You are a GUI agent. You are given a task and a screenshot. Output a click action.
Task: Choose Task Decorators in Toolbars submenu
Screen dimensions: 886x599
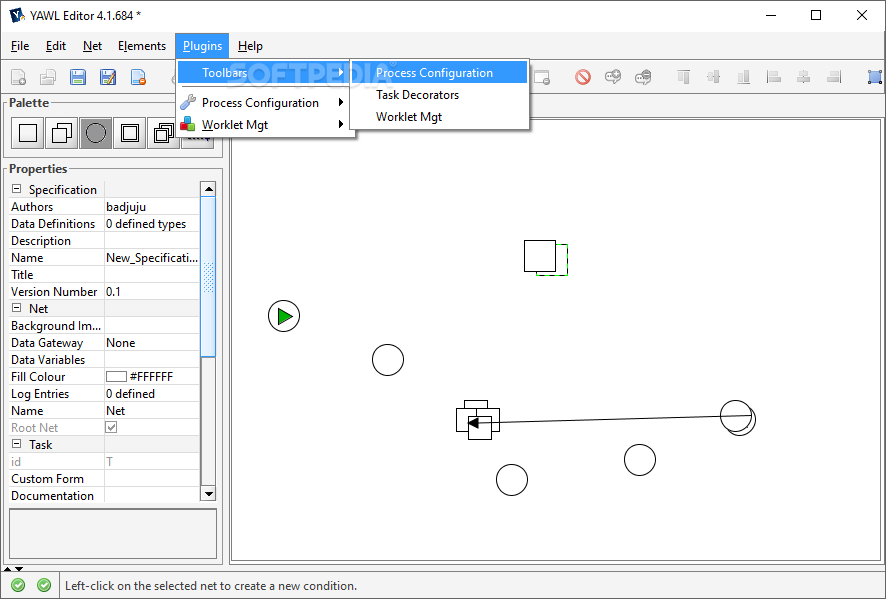[x=440, y=94]
